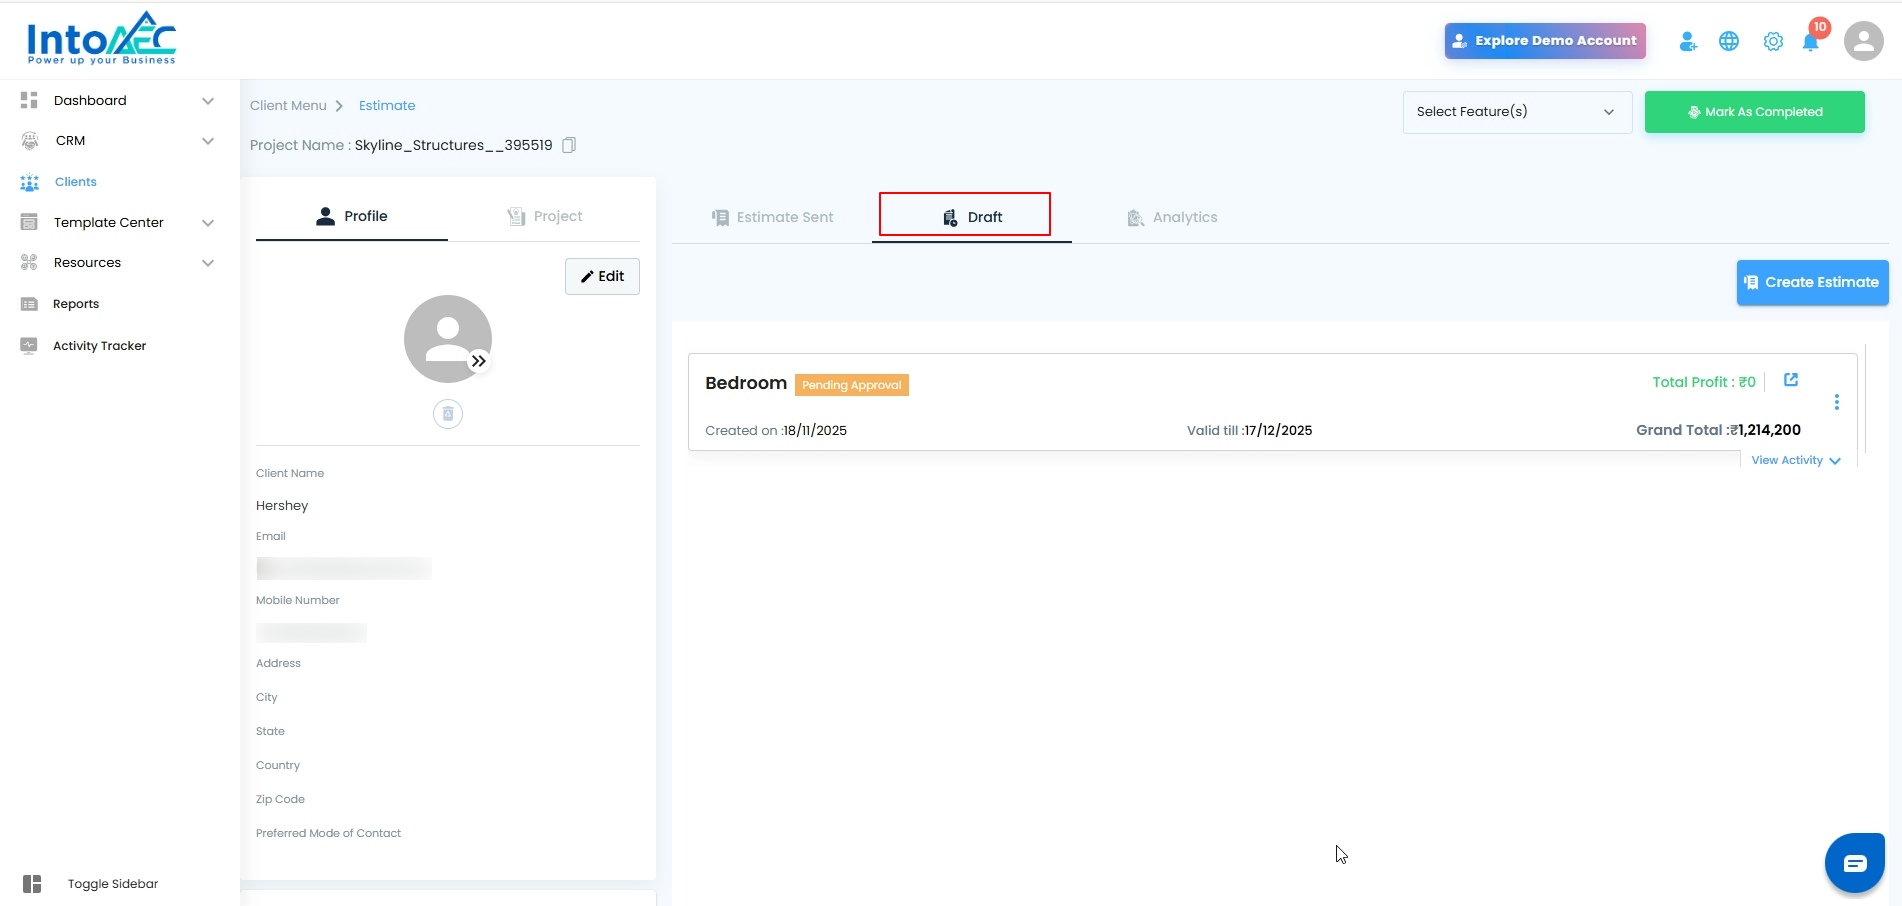Open Bedroom estimate in new window icon
Image resolution: width=1902 pixels, height=906 pixels.
click(1791, 380)
